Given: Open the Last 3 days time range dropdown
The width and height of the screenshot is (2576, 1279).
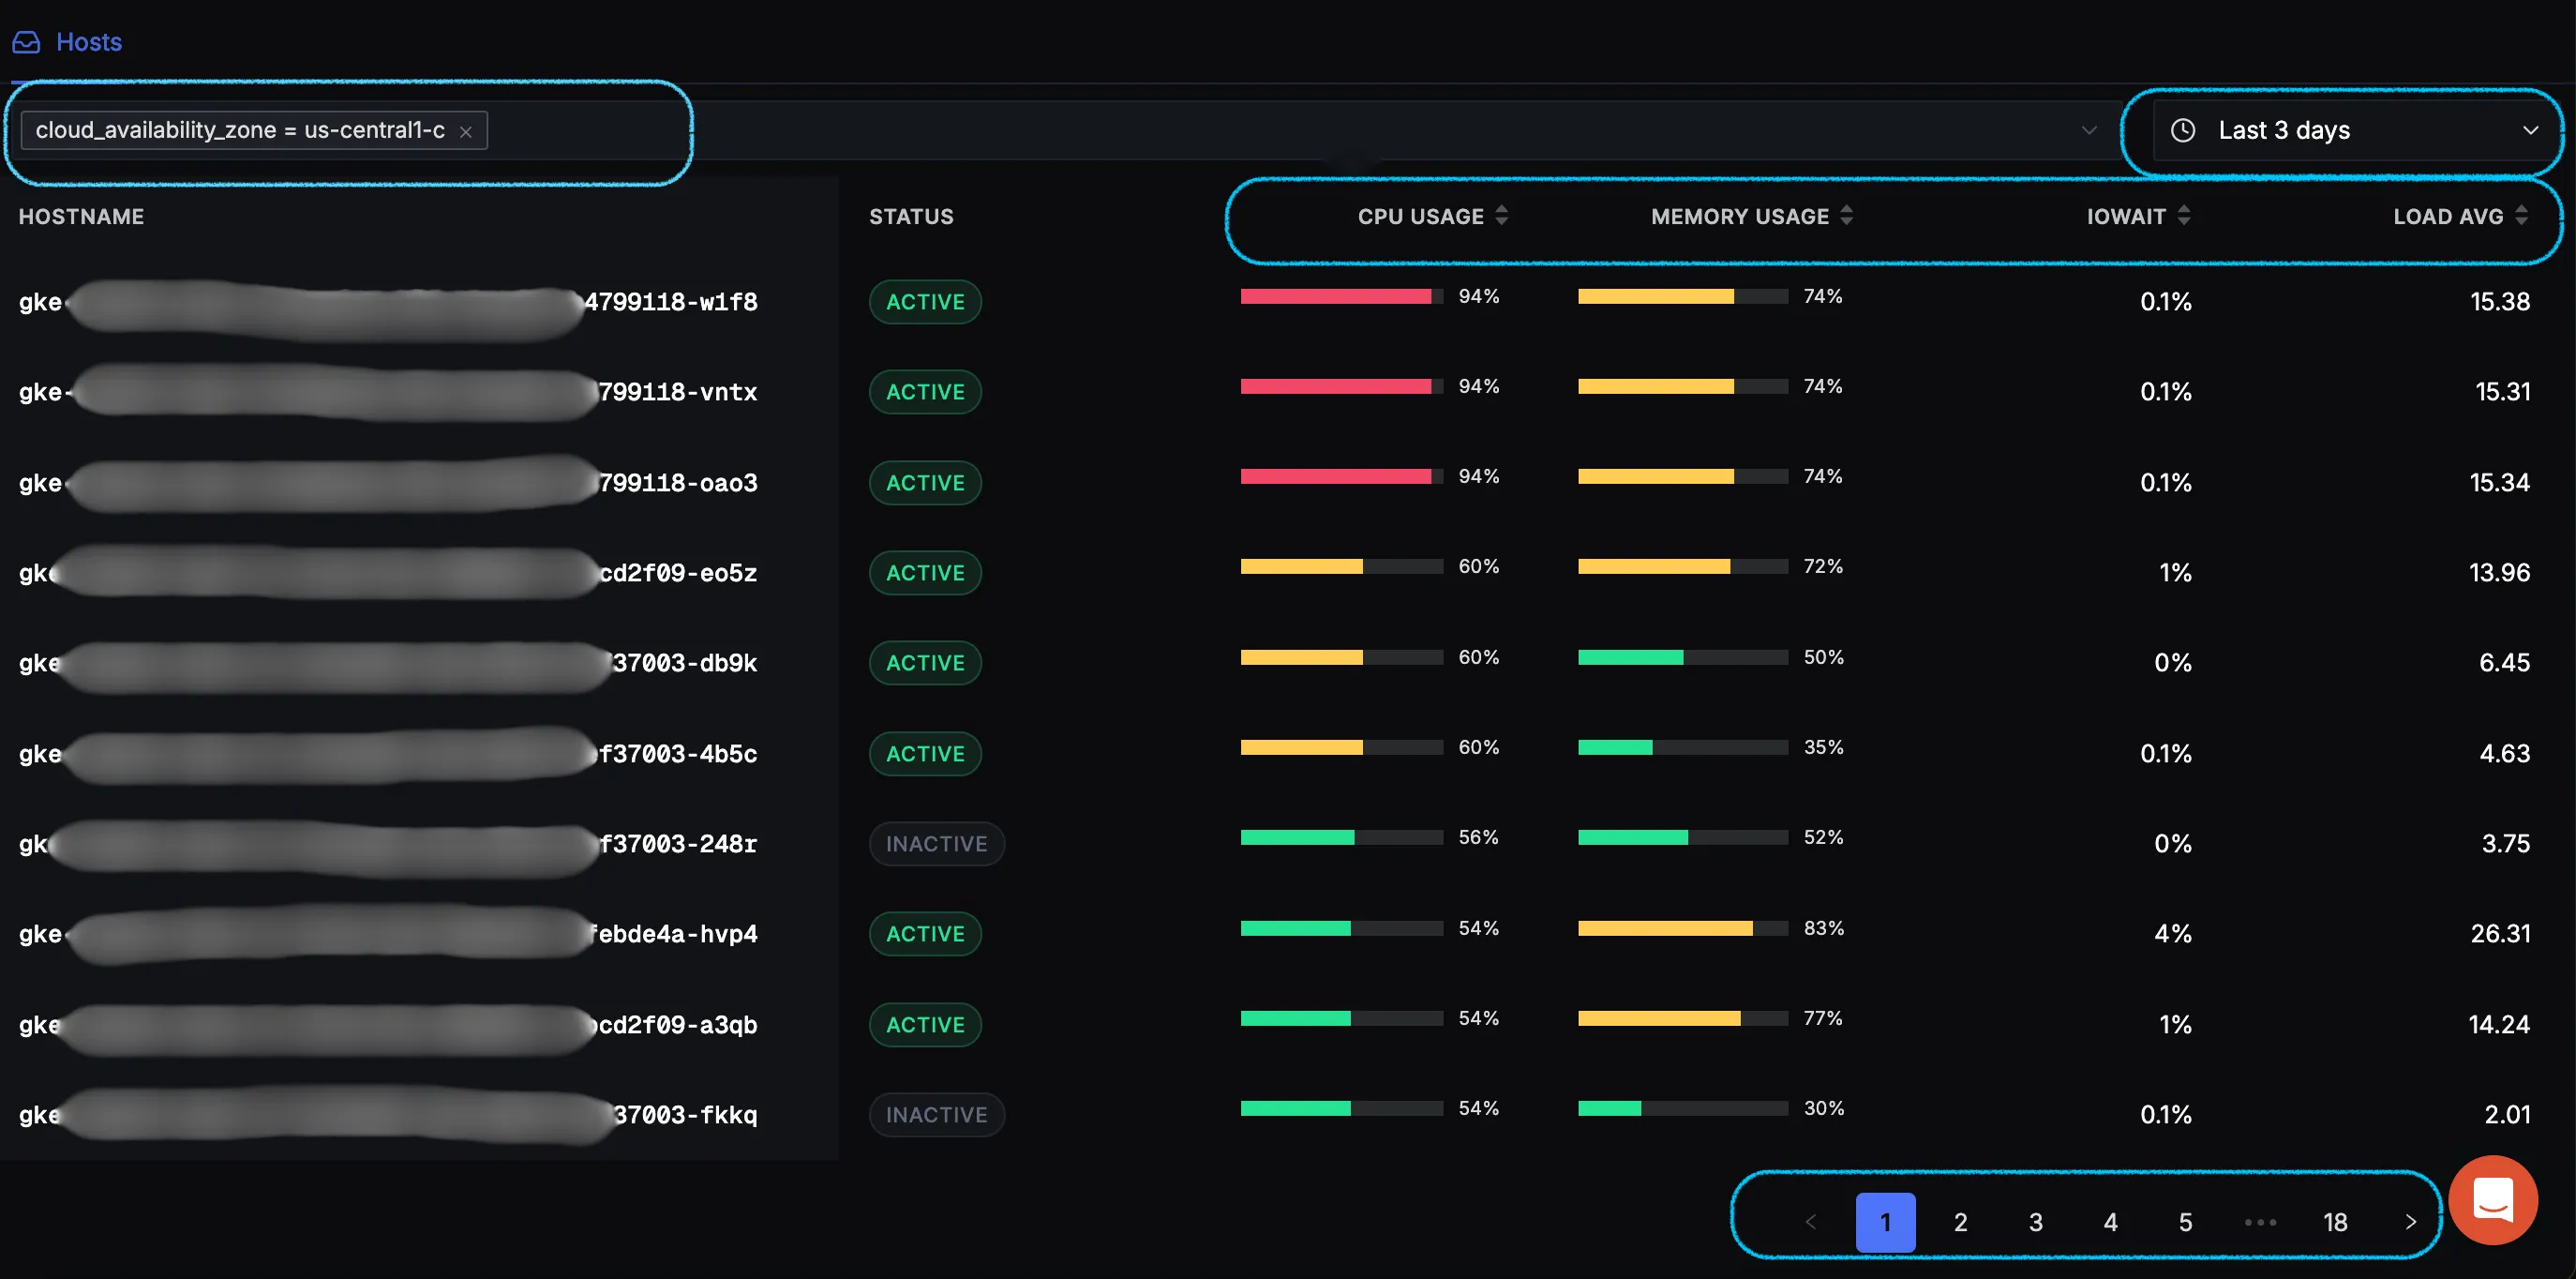Looking at the screenshot, I should tap(2354, 130).
